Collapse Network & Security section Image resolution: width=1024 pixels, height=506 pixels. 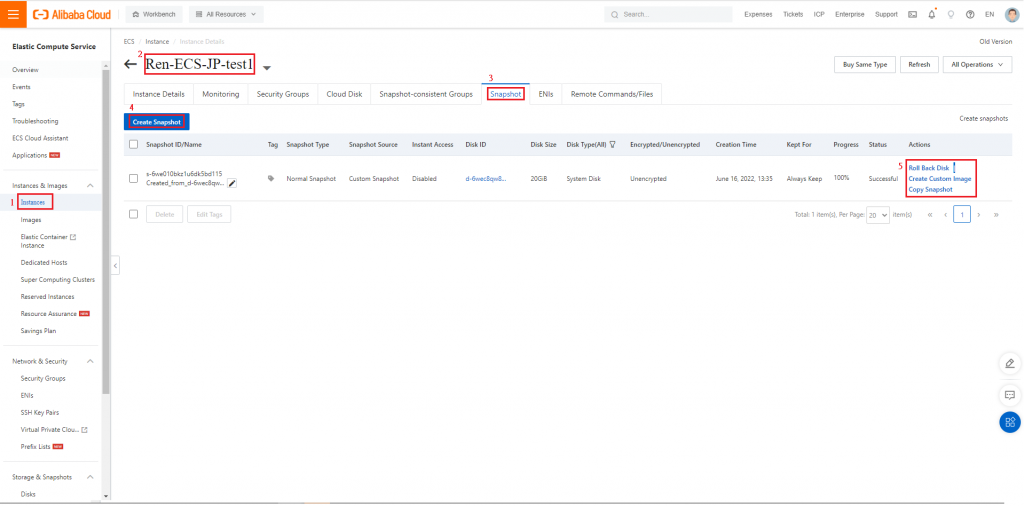(90, 361)
